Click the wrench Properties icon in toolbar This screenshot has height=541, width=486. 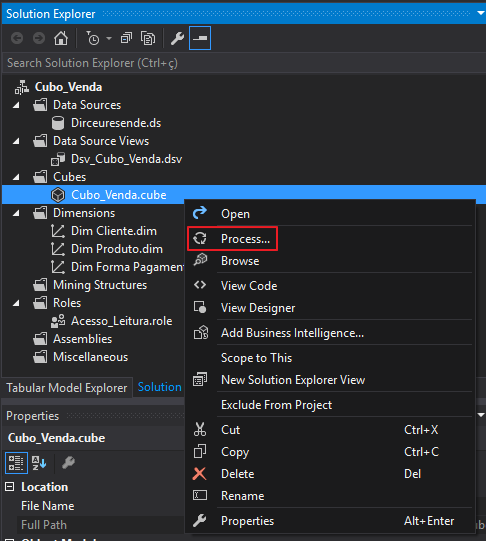(x=177, y=38)
